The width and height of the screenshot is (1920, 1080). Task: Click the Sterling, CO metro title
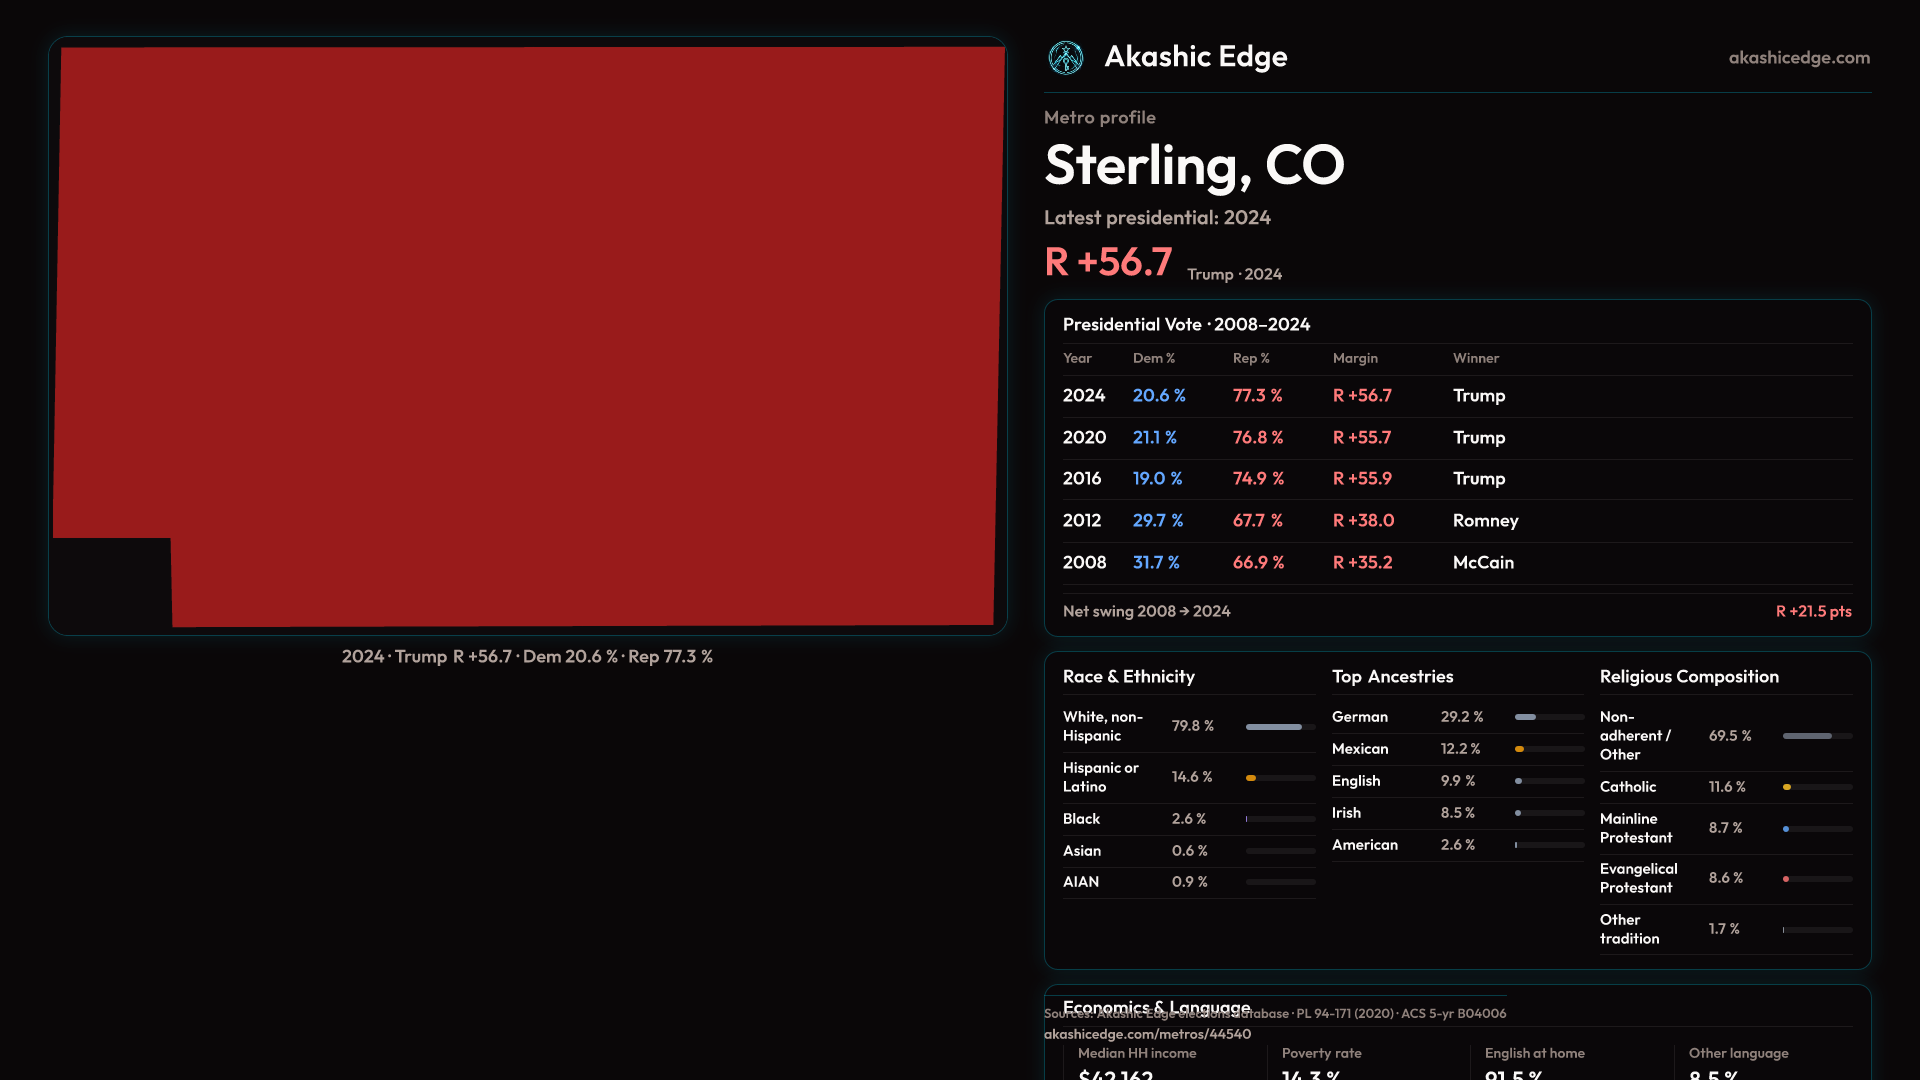point(1194,166)
